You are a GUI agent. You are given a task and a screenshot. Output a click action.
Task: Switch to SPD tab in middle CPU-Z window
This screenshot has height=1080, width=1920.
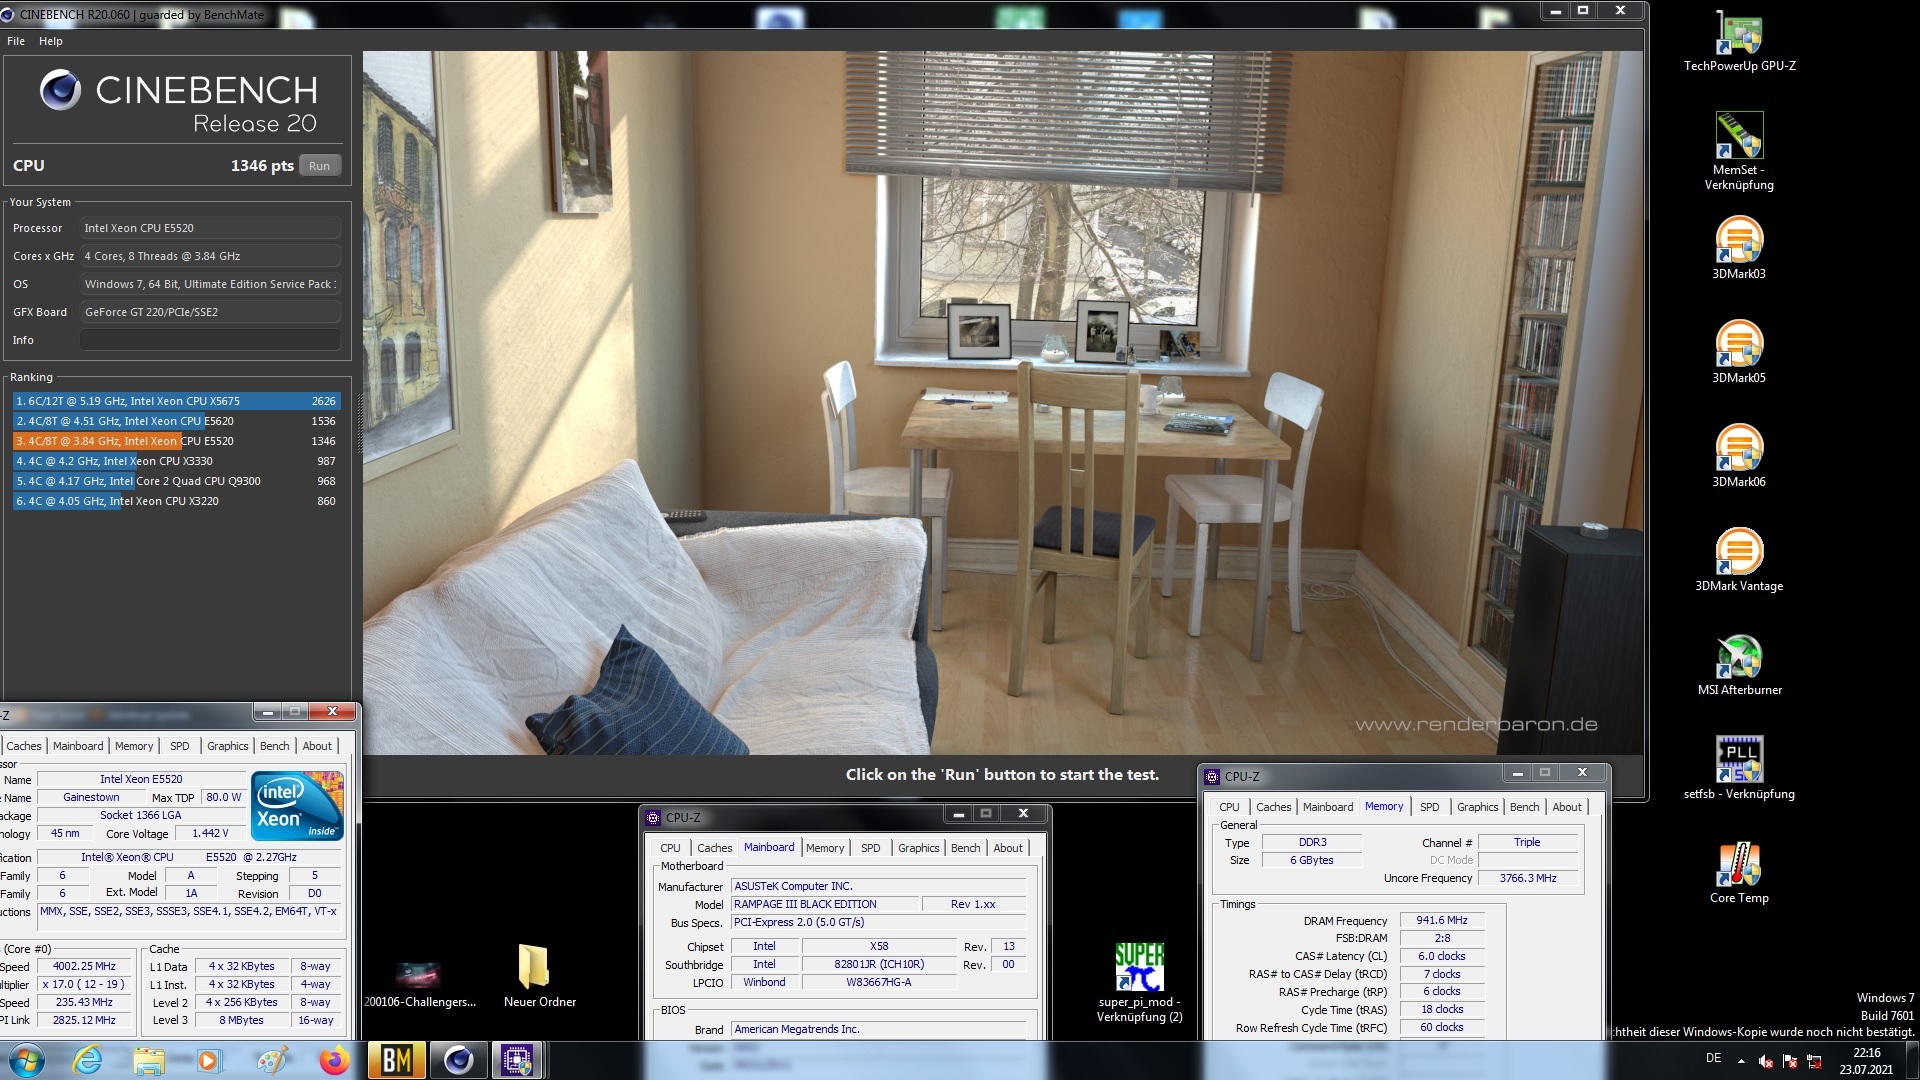[871, 848]
